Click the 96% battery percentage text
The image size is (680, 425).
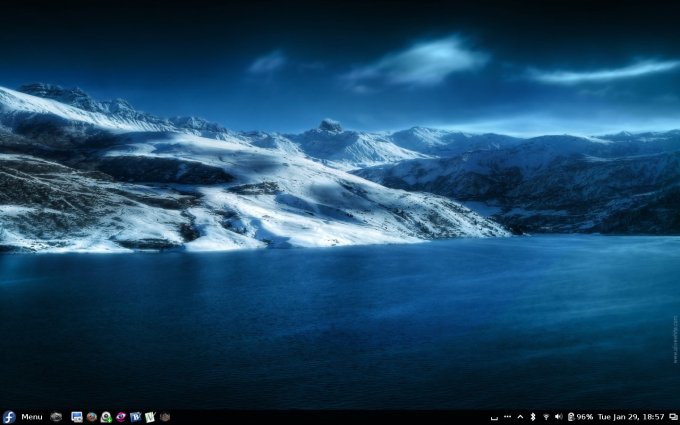click(585, 417)
